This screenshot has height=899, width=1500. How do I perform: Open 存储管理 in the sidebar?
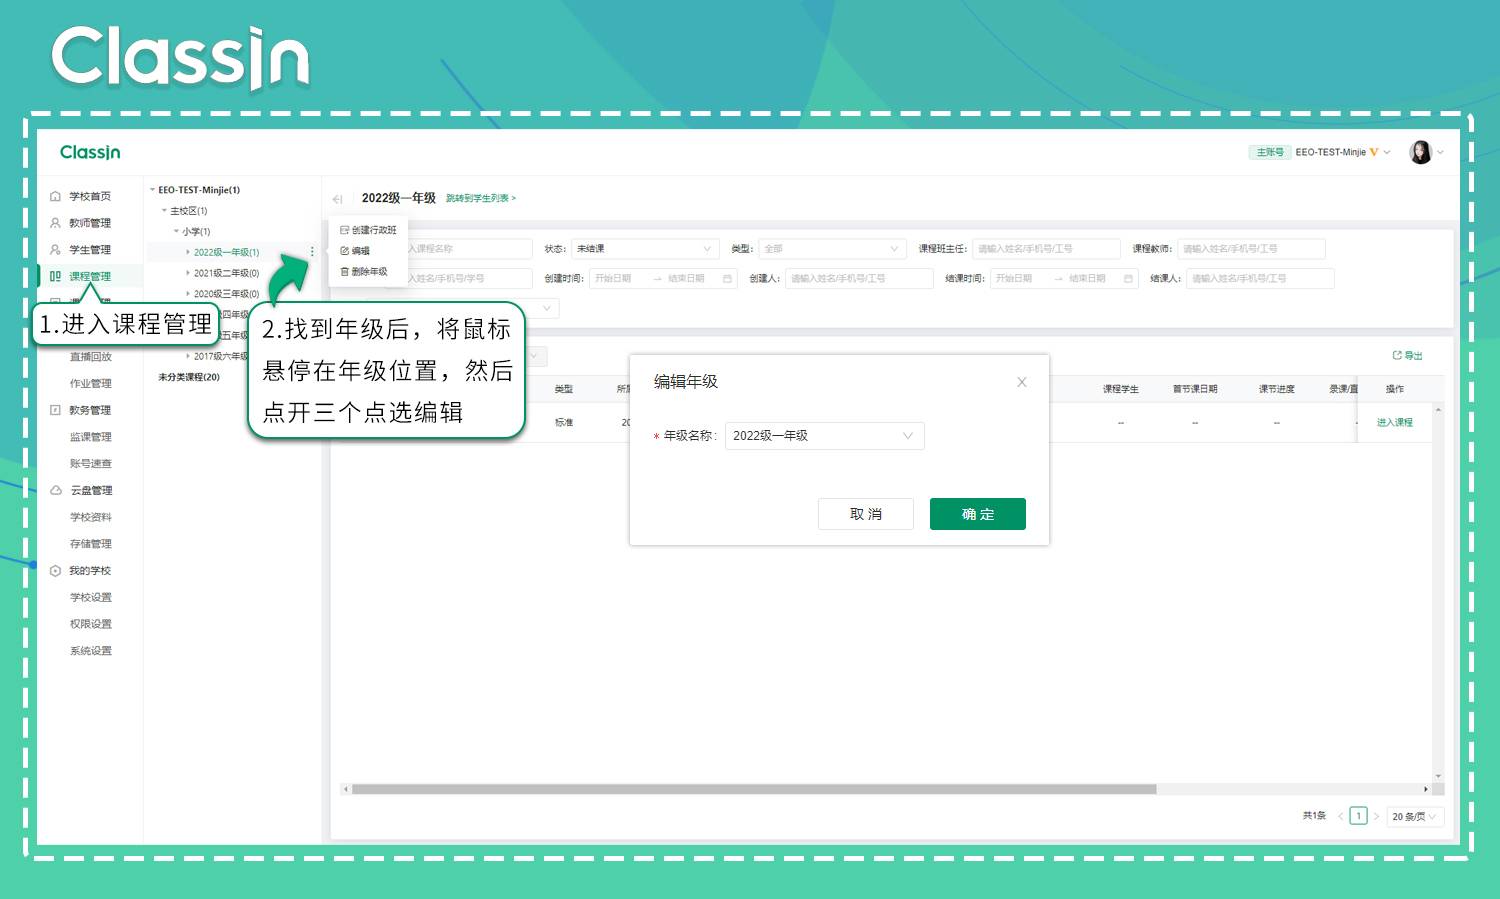click(91, 544)
